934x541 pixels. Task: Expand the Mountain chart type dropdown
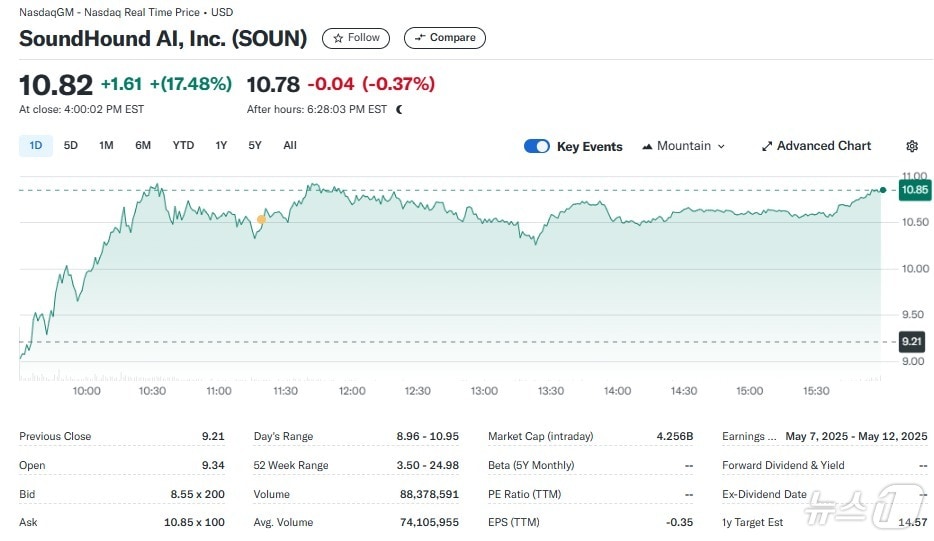[683, 146]
